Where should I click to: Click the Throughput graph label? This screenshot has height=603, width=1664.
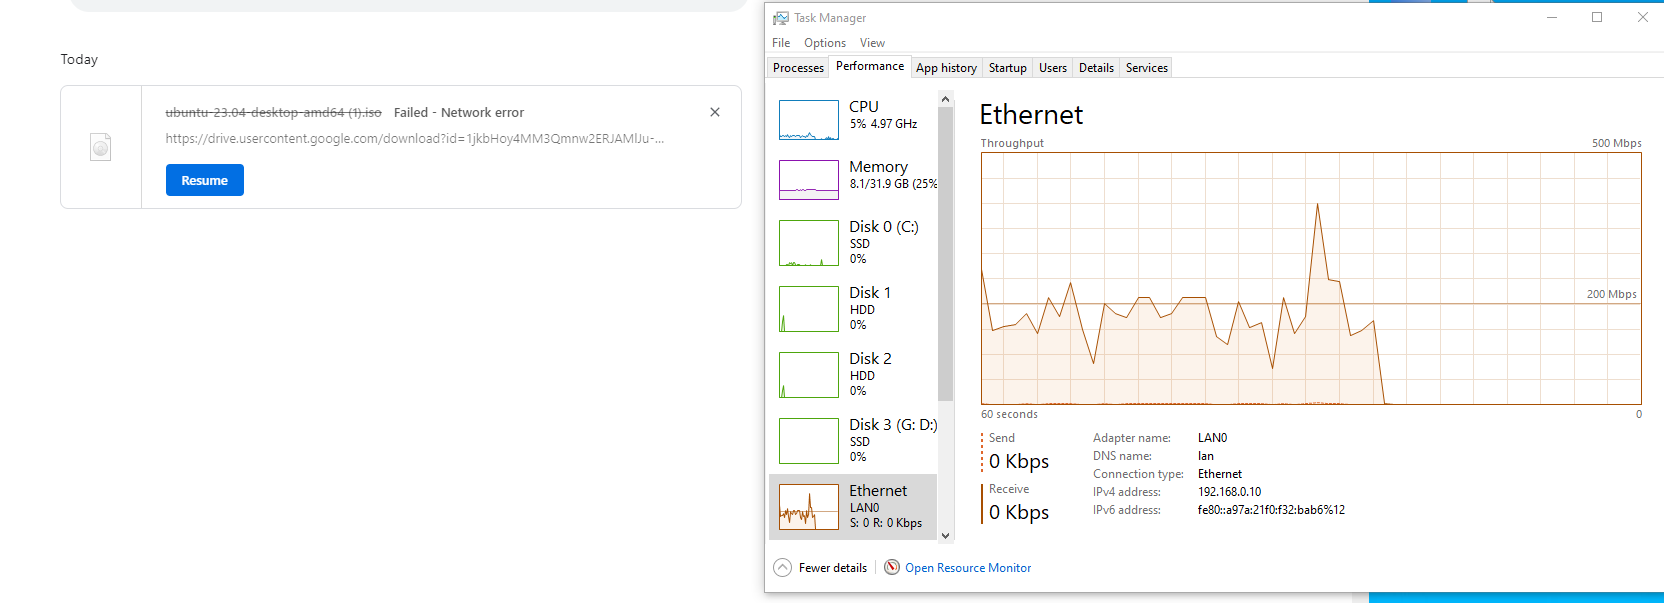[1012, 143]
